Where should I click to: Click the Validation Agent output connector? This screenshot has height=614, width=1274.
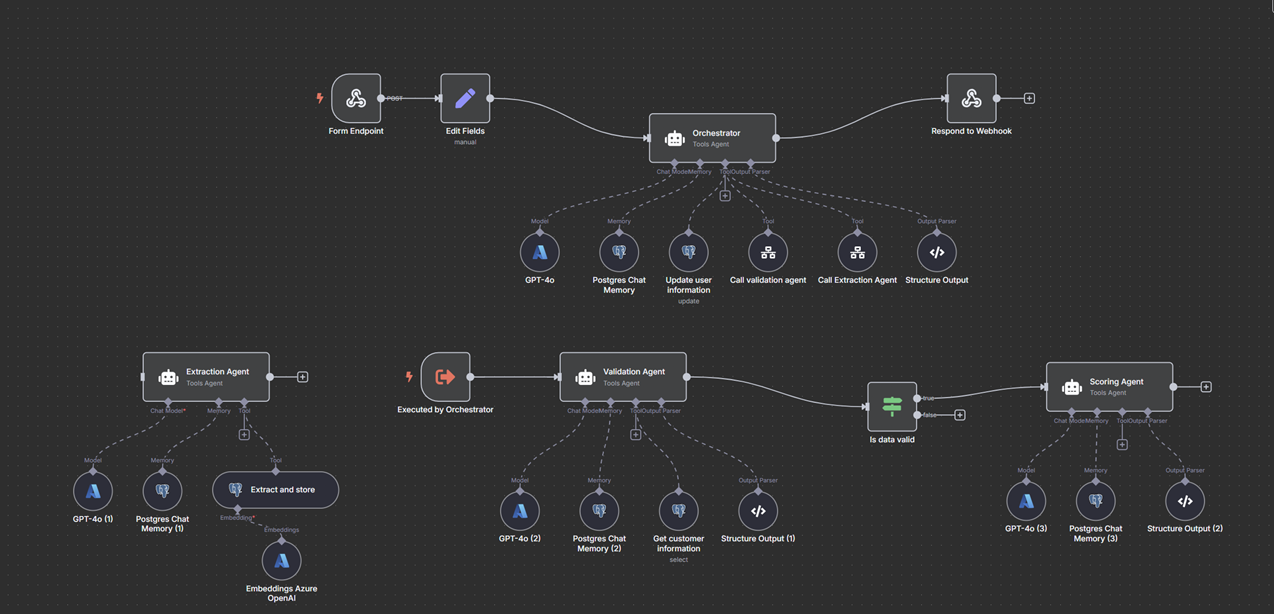click(686, 377)
